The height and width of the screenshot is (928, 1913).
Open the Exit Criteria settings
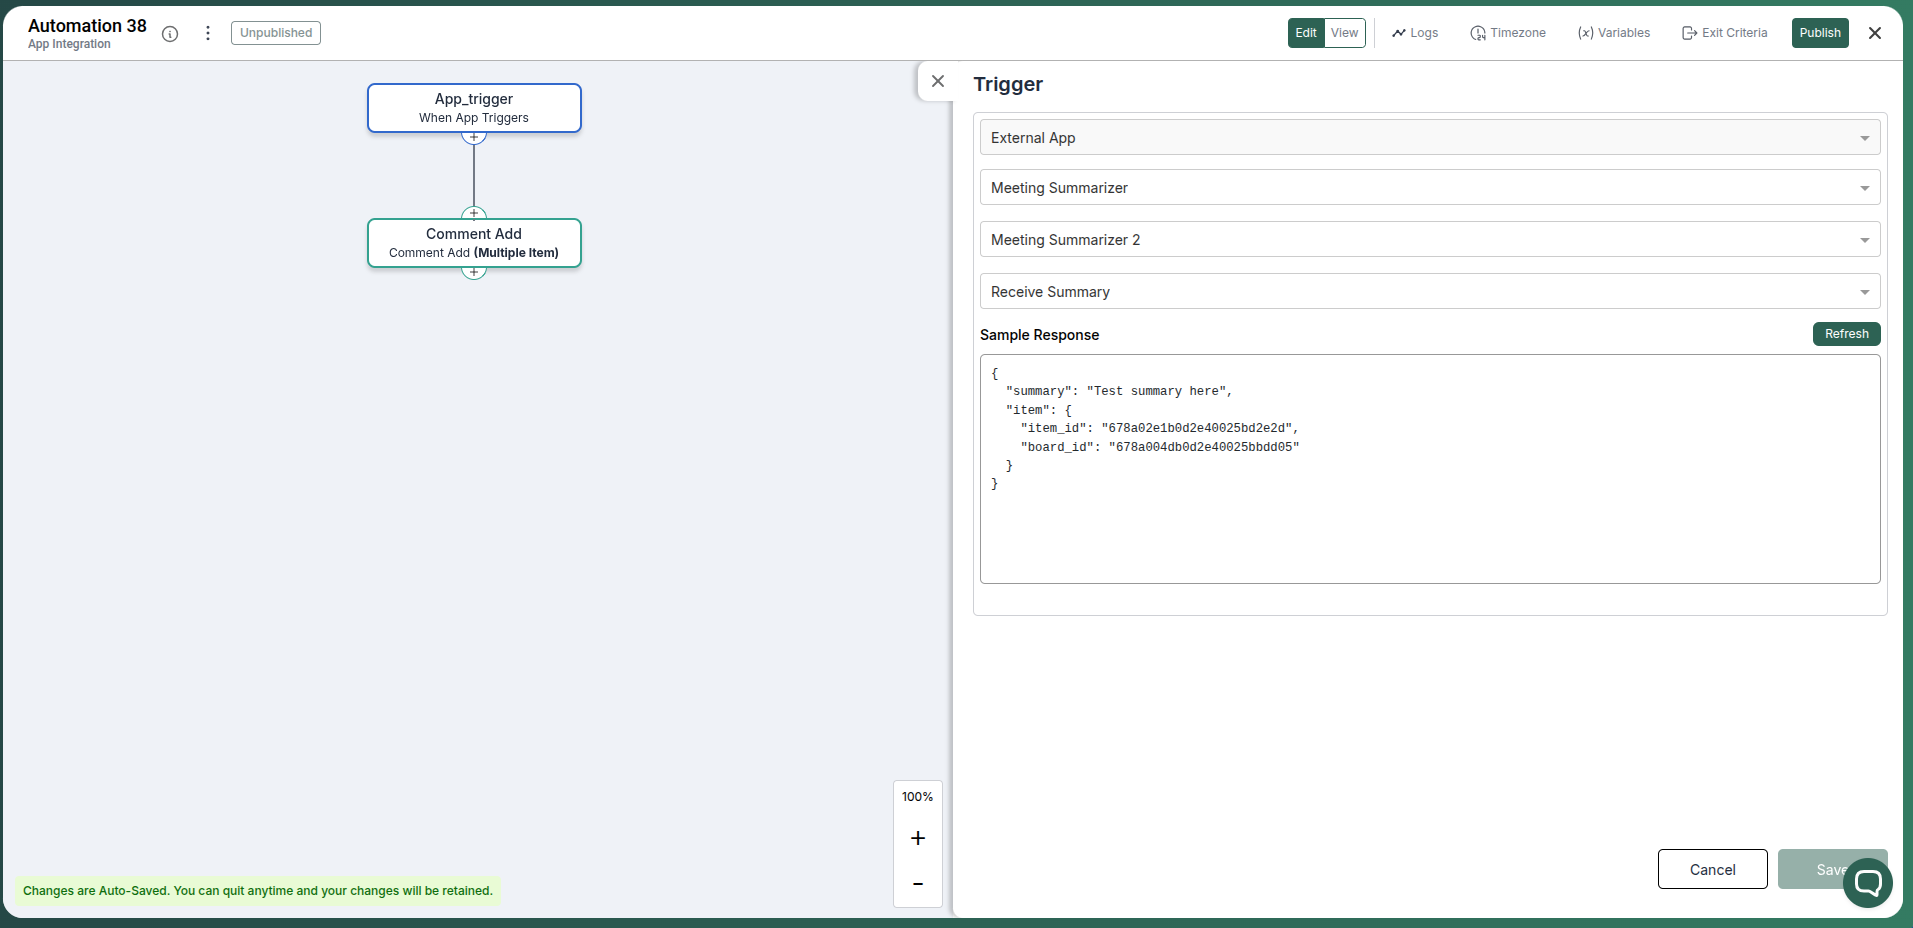(1723, 33)
